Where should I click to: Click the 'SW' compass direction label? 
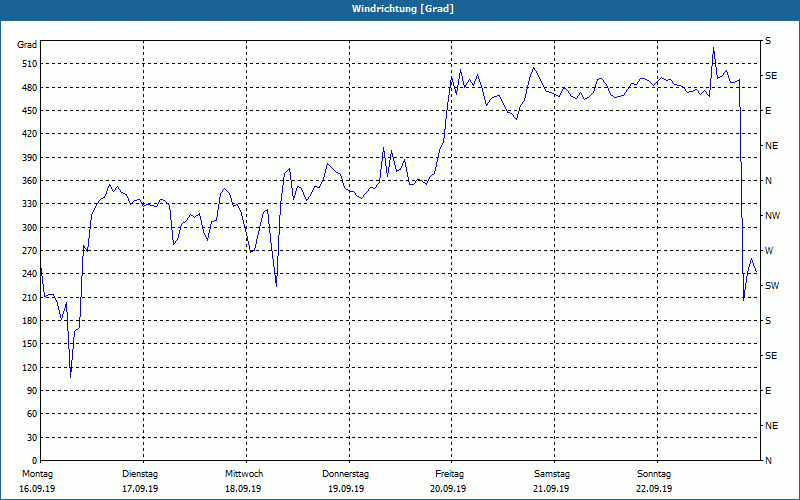click(x=772, y=286)
